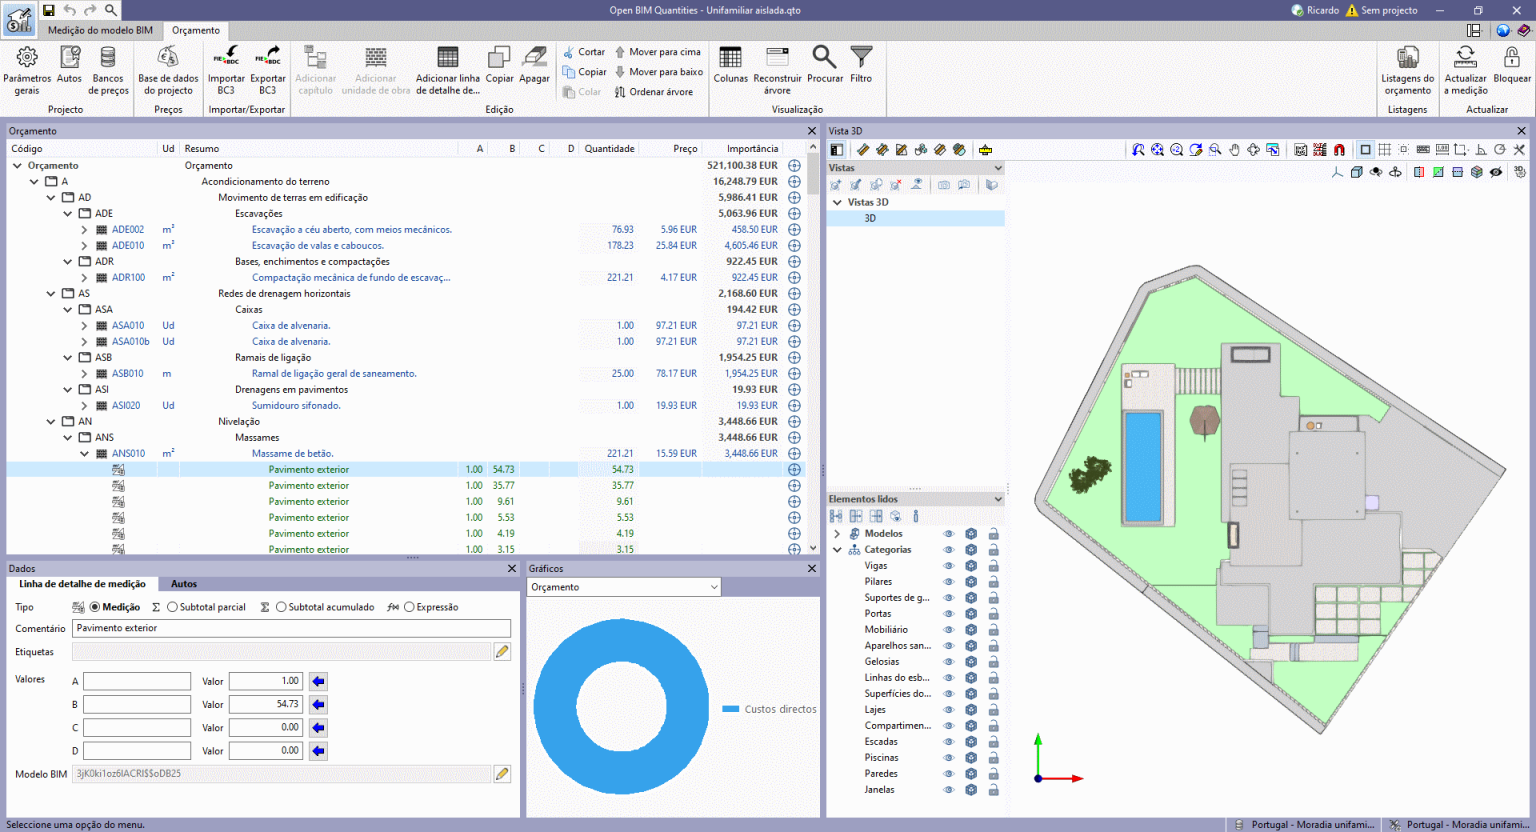Click Mover para baixo
The height and width of the screenshot is (832, 1536).
click(659, 72)
